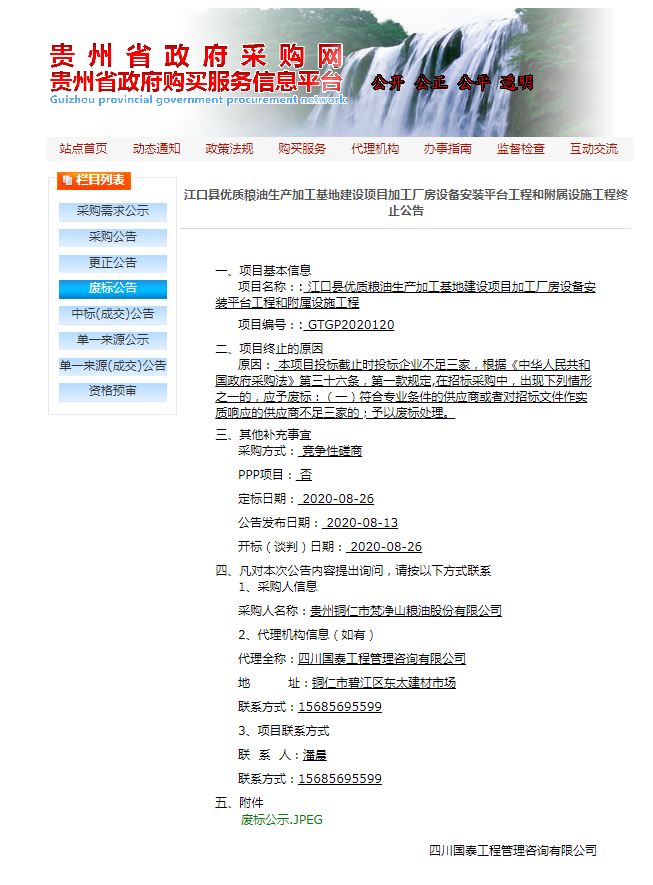Select 采购公告 sidebar button
The height and width of the screenshot is (885, 653).
coord(113,238)
